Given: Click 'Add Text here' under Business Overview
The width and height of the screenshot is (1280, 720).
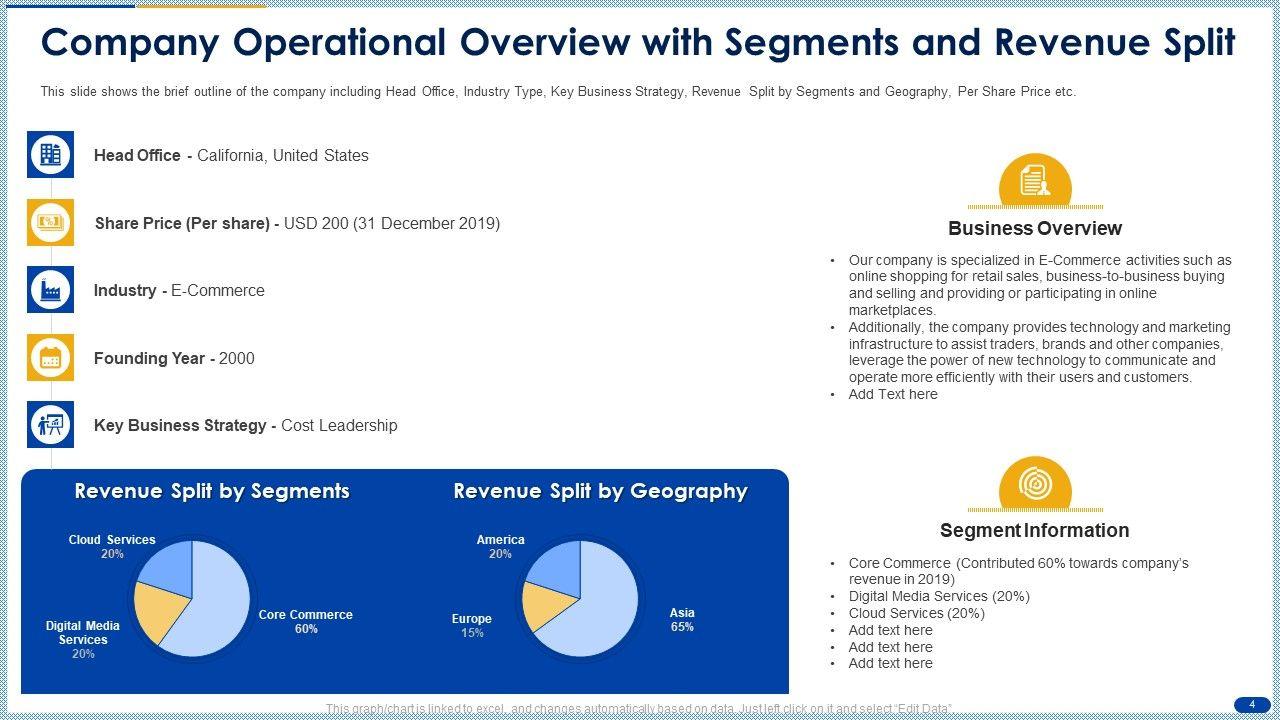Looking at the screenshot, I should point(892,394).
